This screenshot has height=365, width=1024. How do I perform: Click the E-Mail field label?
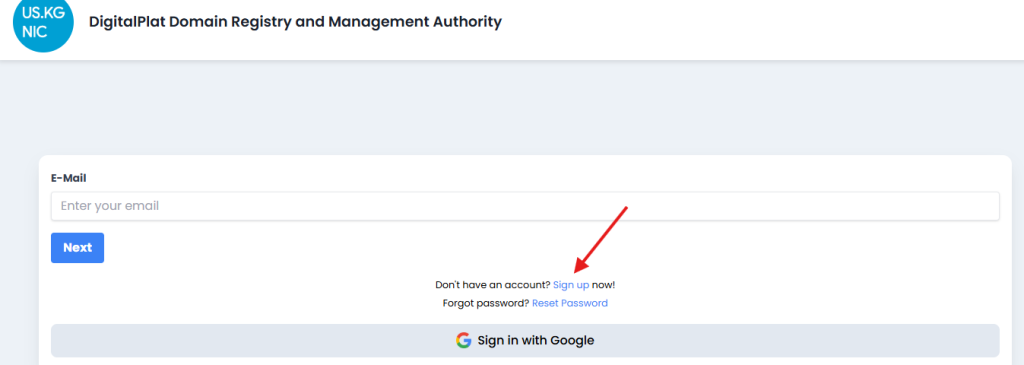pos(69,178)
